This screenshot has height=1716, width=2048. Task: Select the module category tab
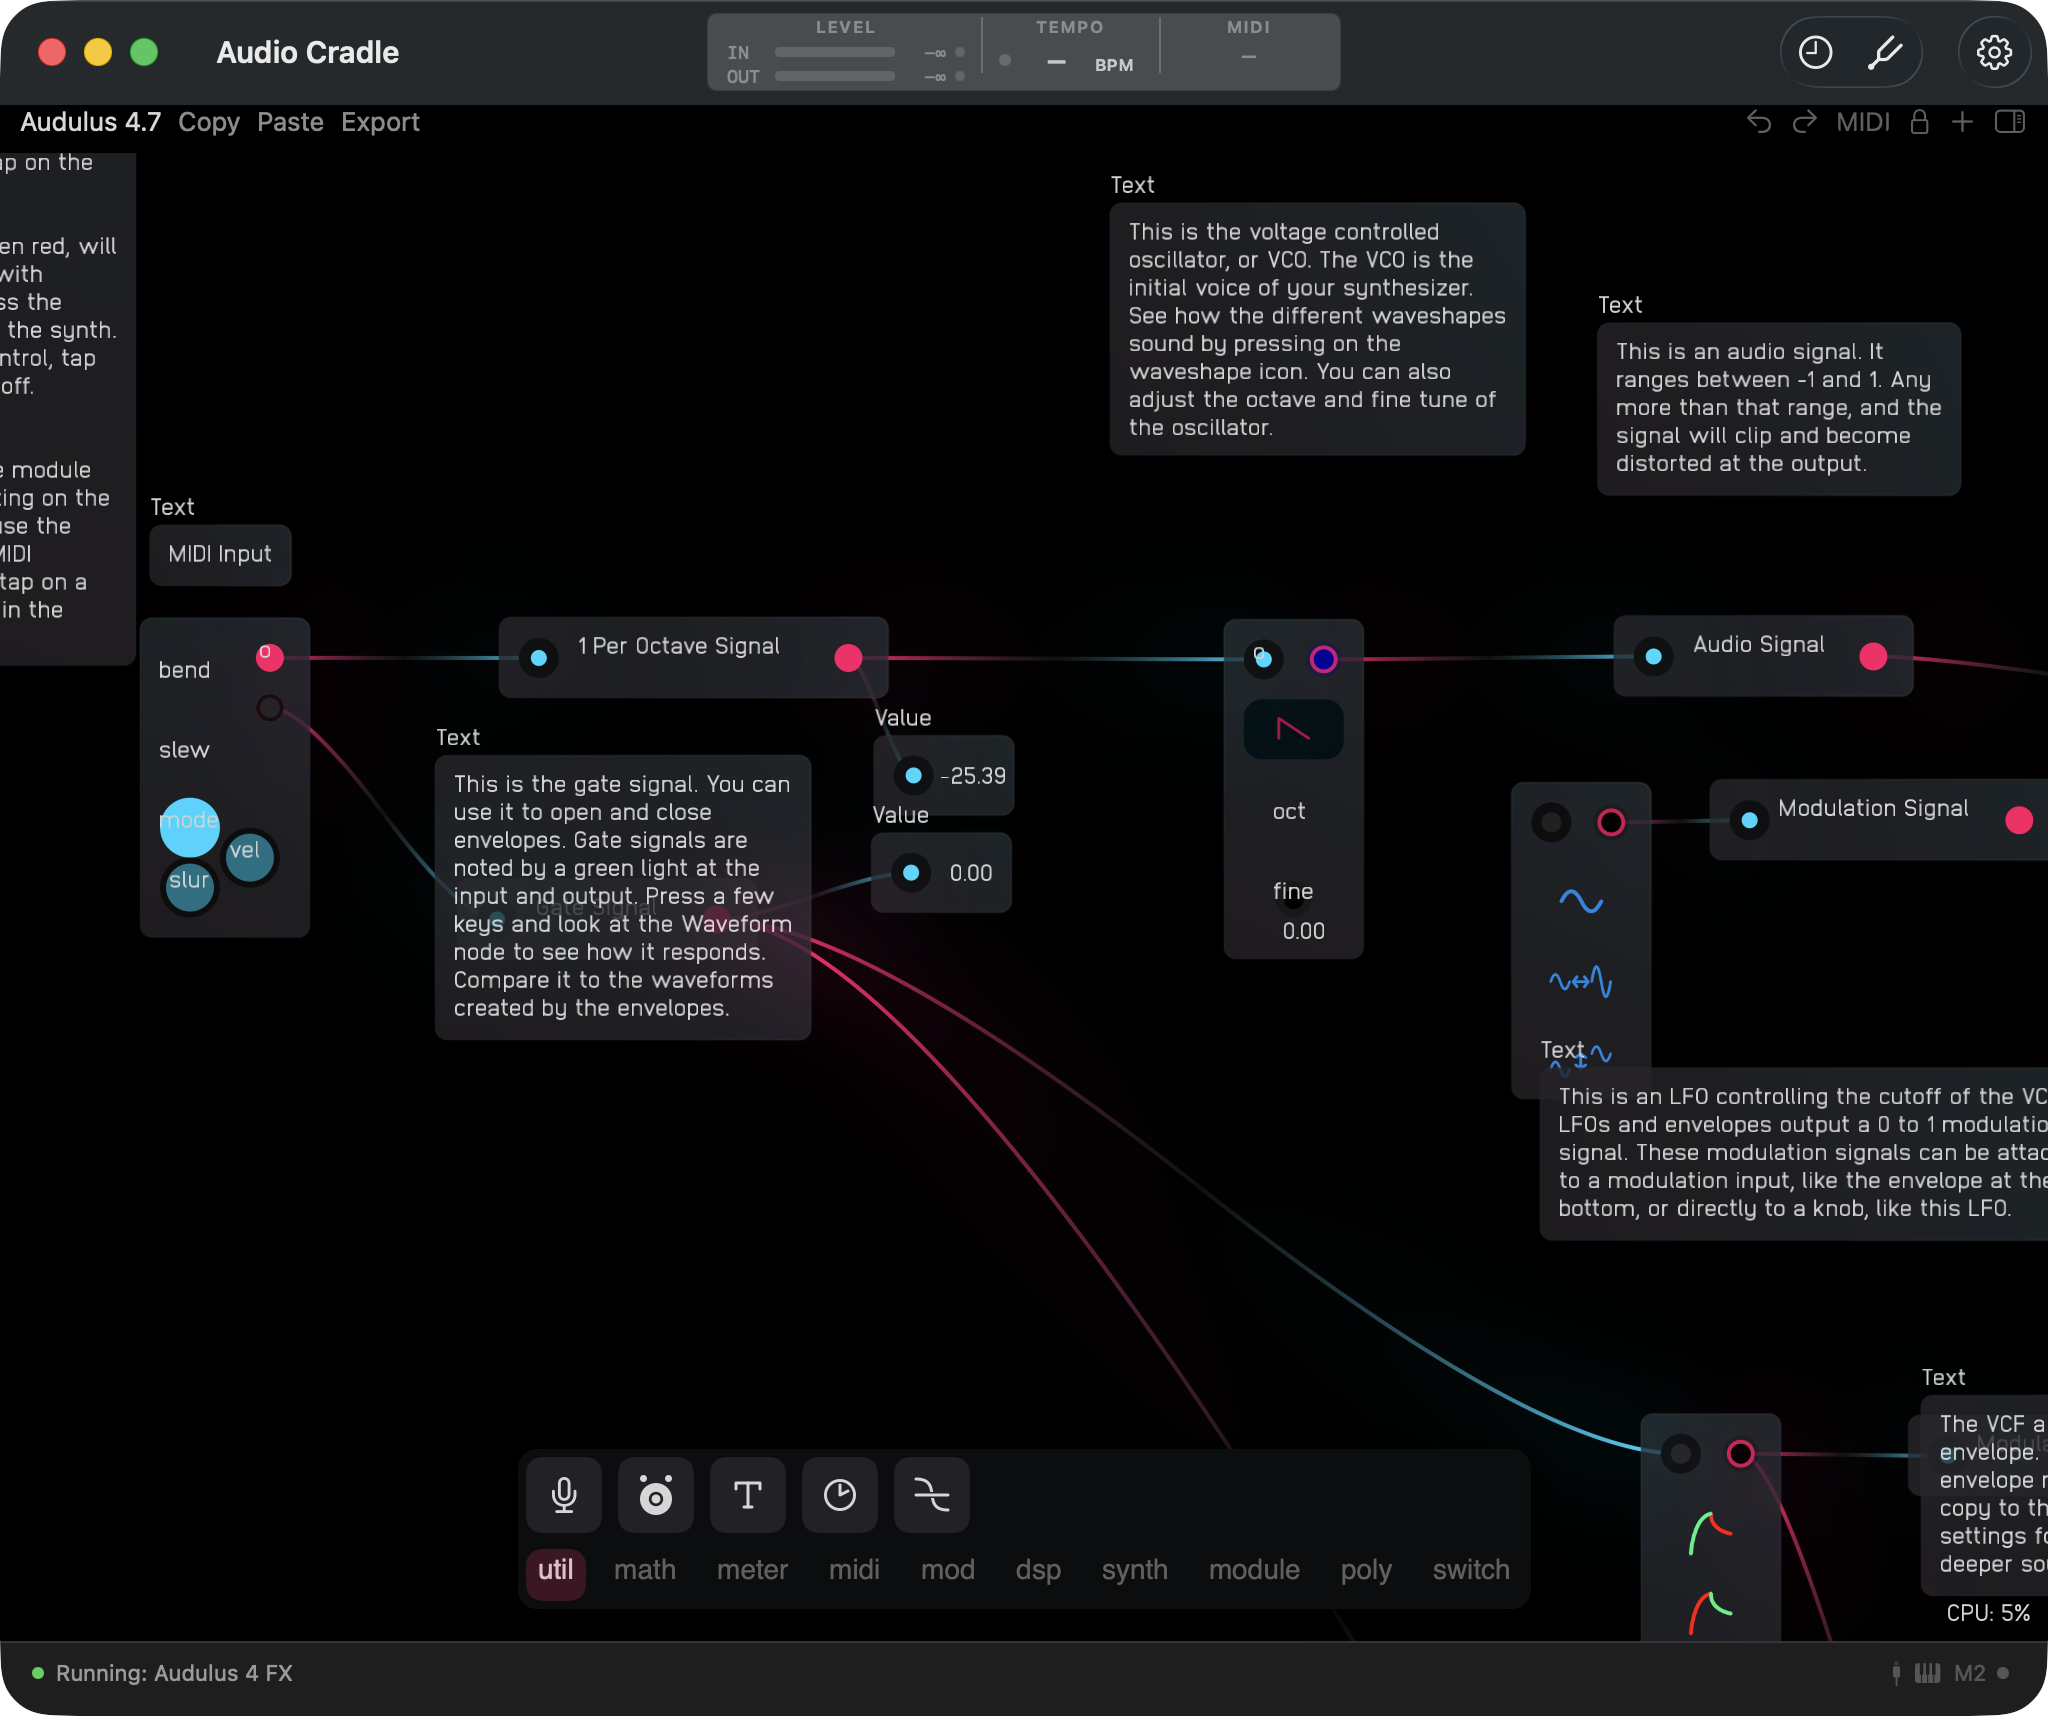(1254, 1570)
